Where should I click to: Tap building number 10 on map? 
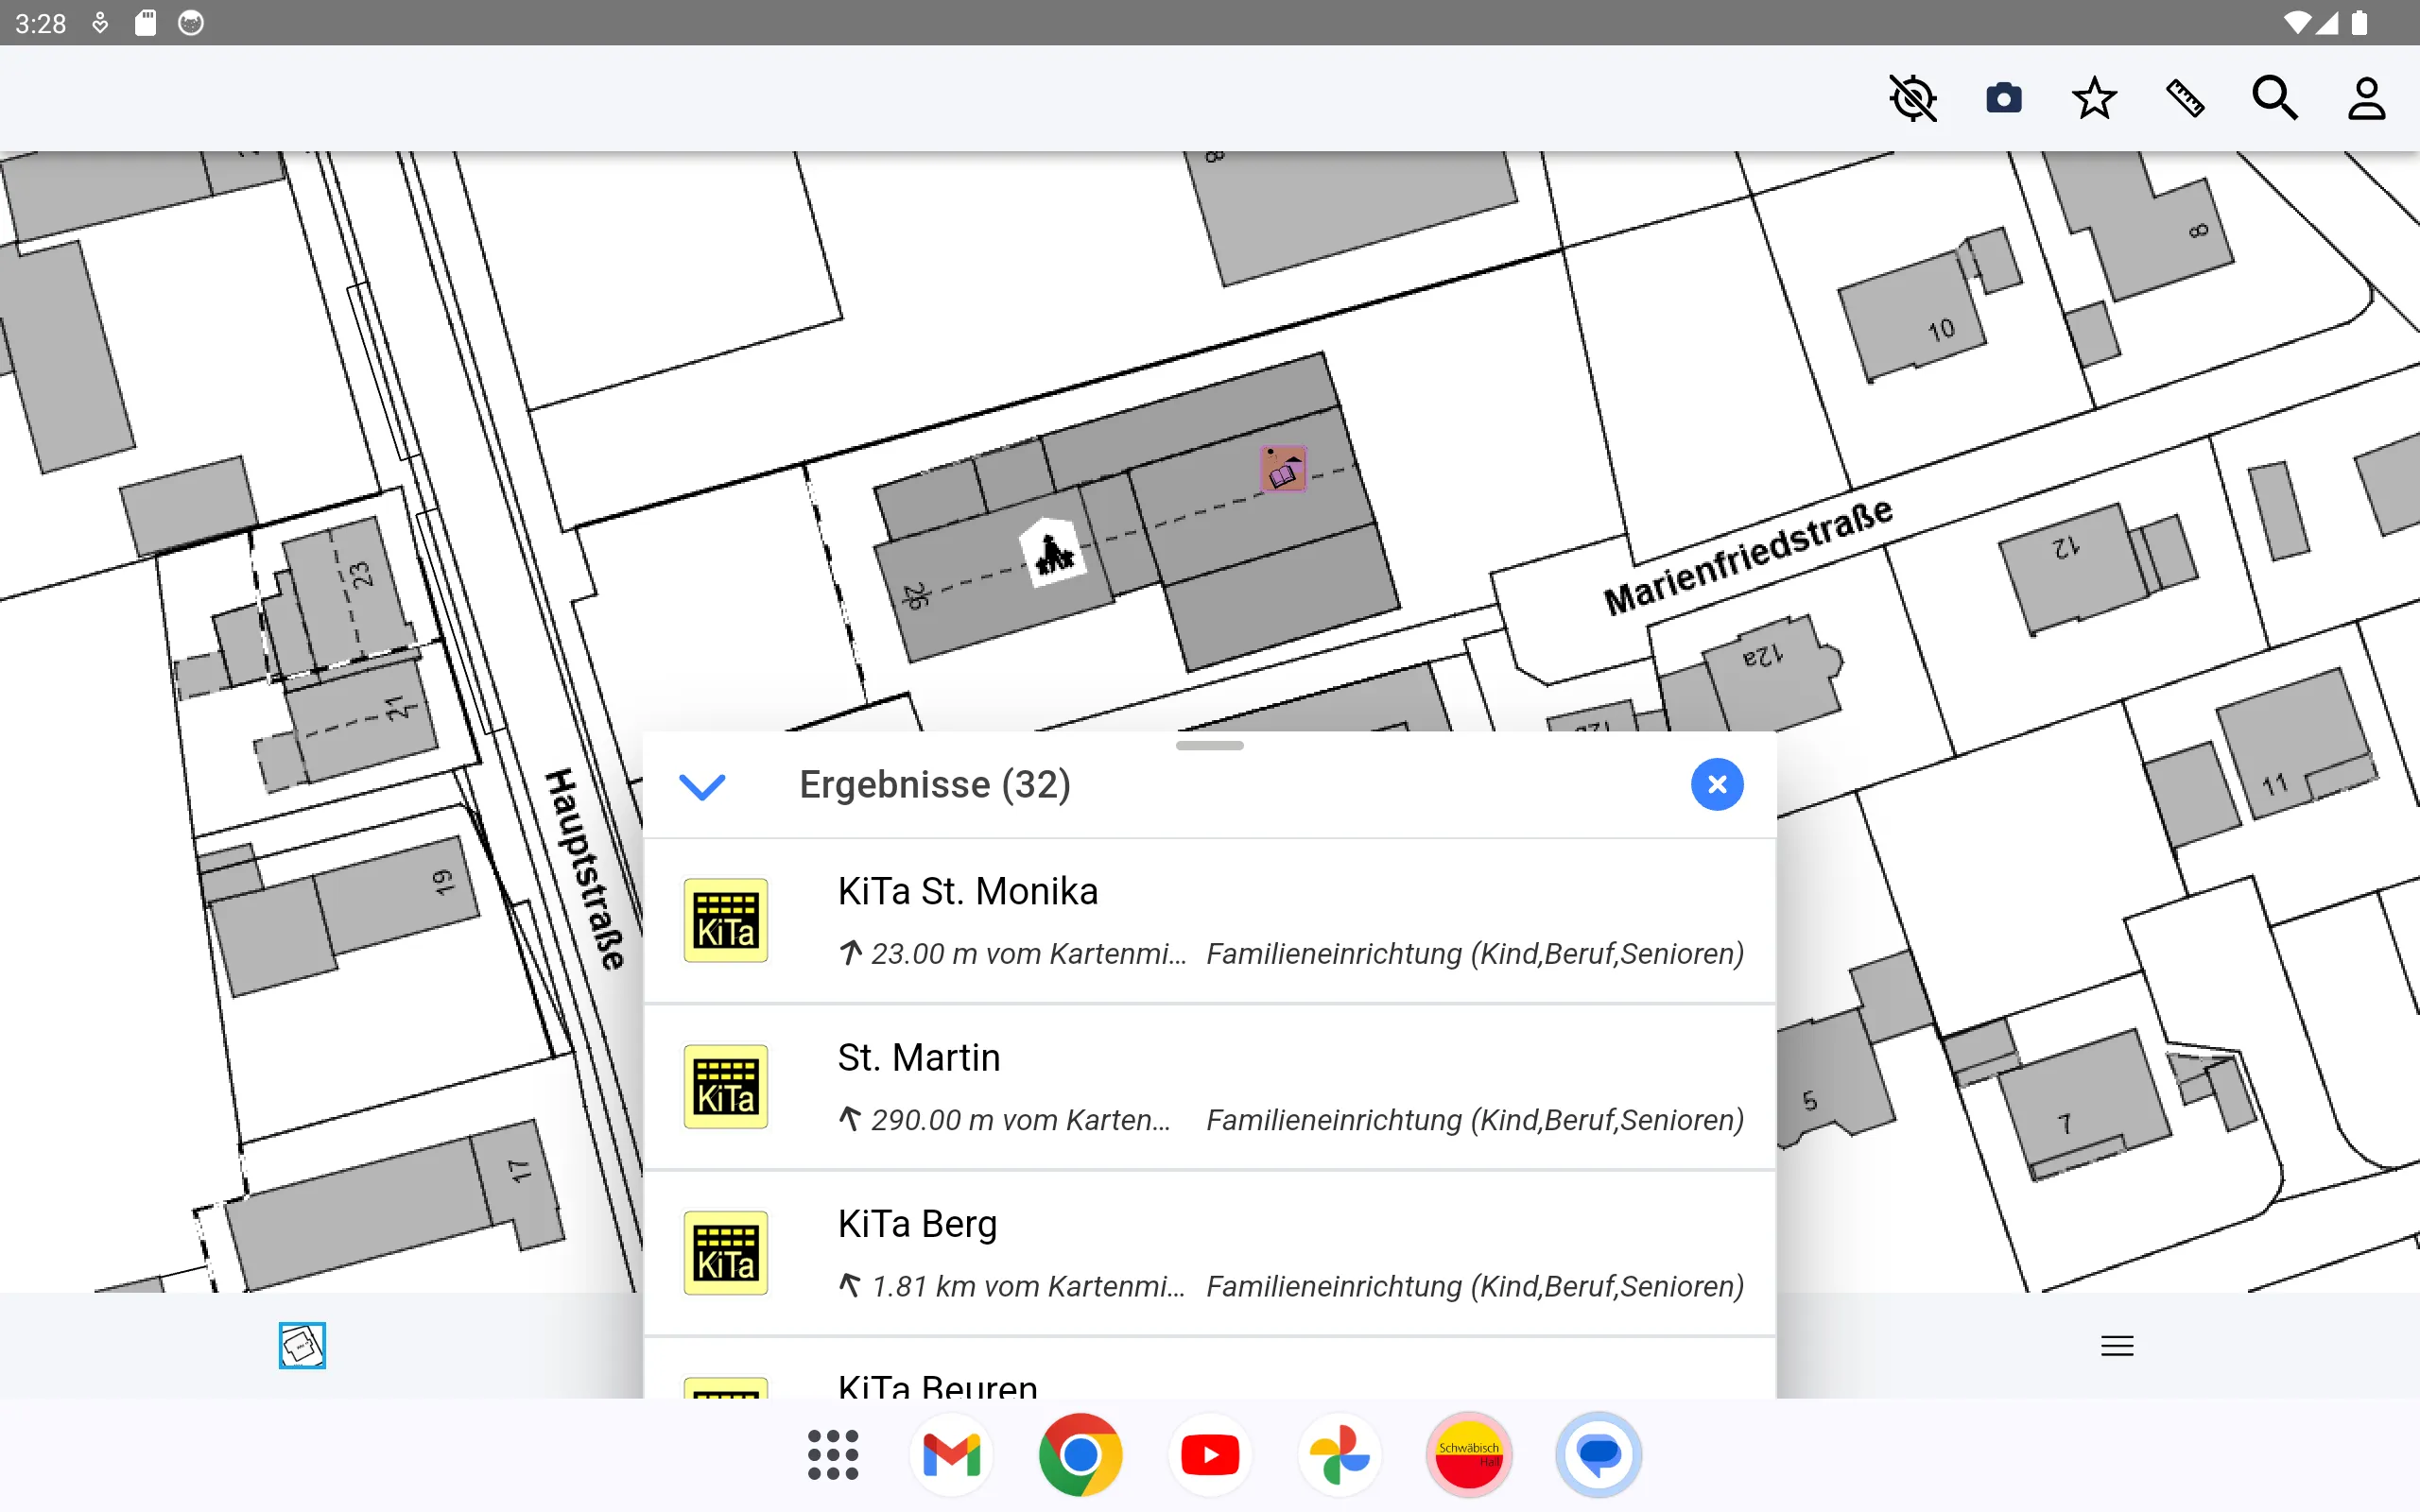coord(1941,330)
